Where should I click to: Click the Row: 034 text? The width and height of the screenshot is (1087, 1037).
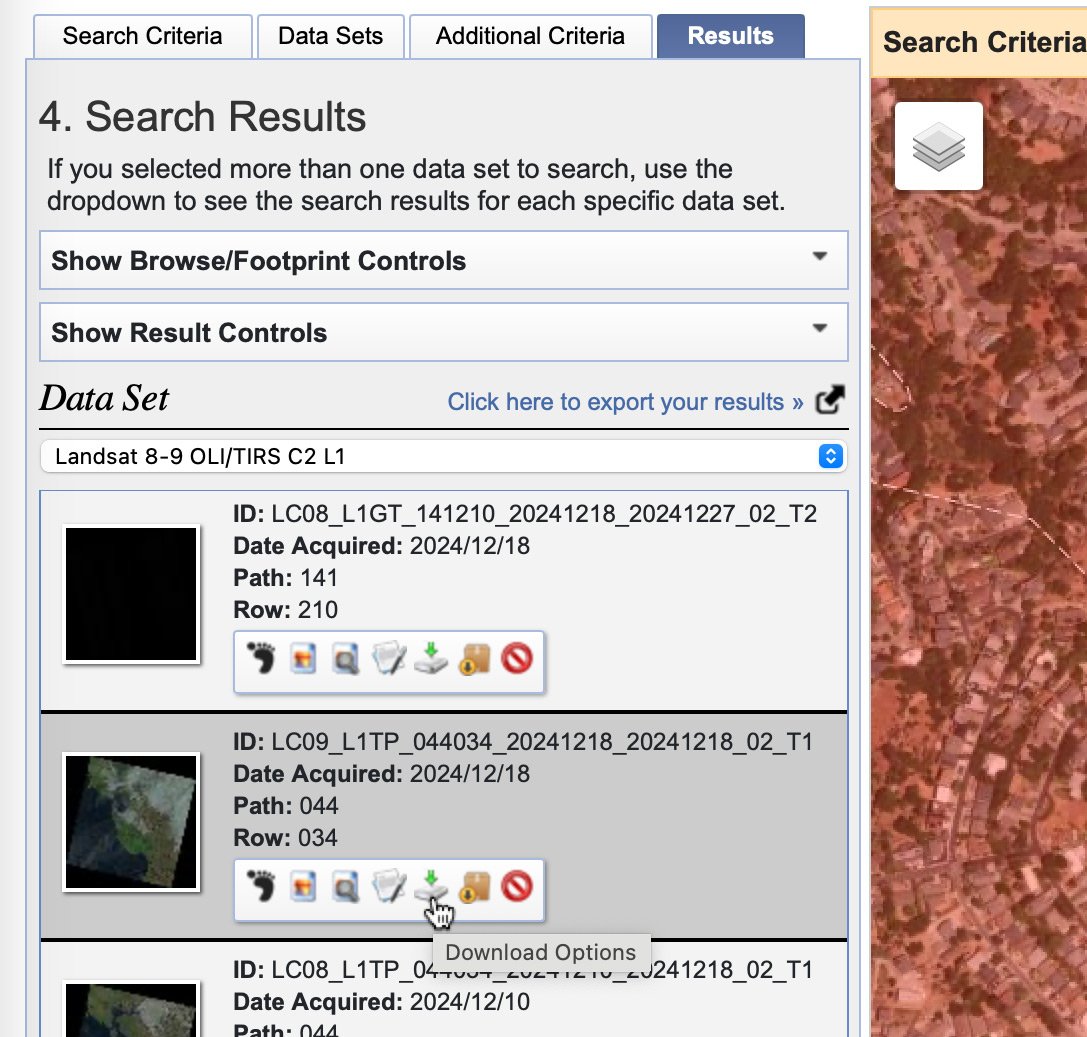click(286, 837)
